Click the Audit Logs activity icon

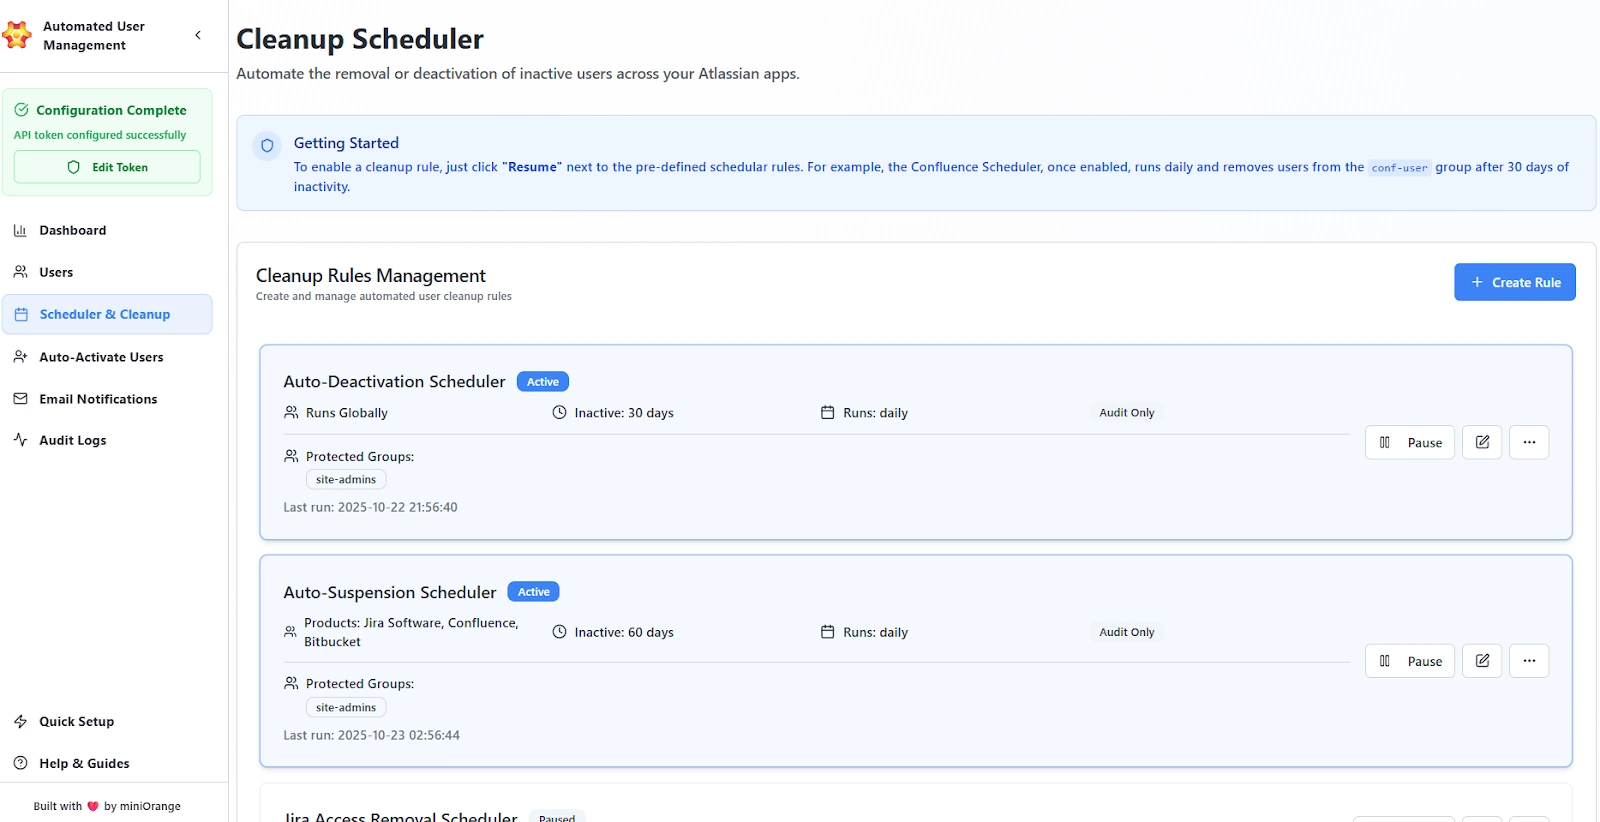click(x=20, y=440)
